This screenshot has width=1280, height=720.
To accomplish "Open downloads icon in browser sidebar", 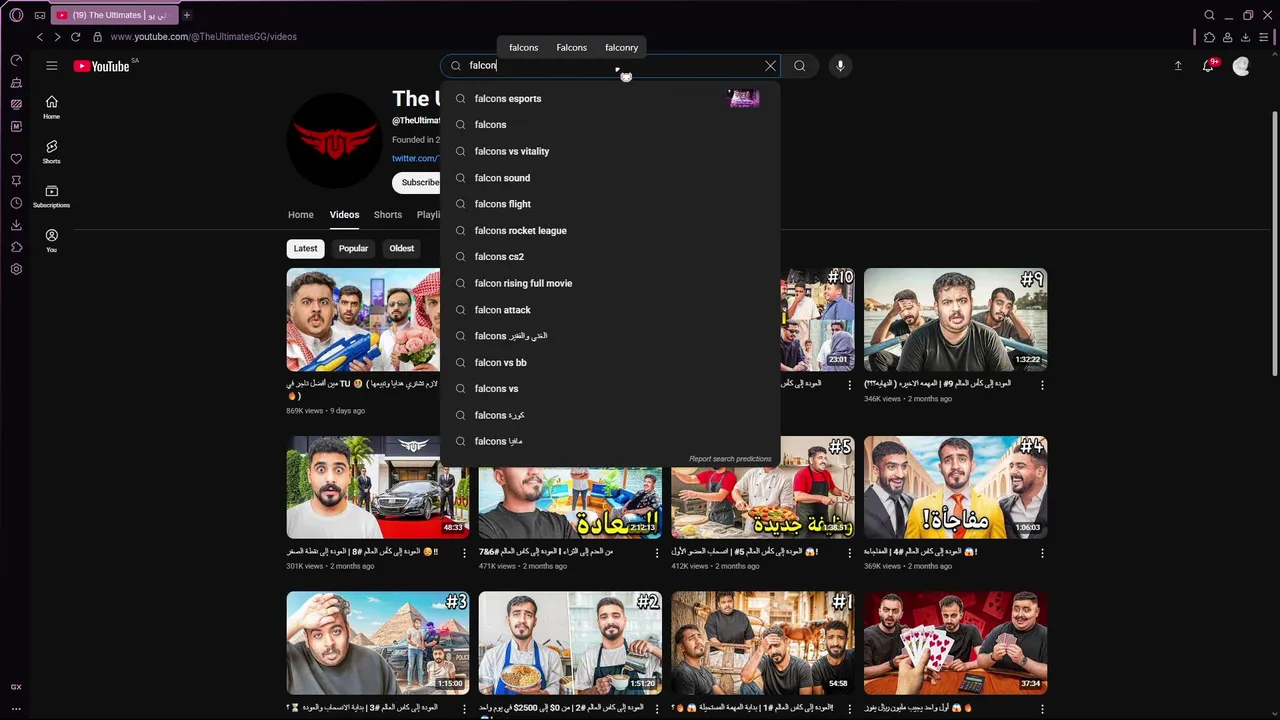I will [16, 225].
